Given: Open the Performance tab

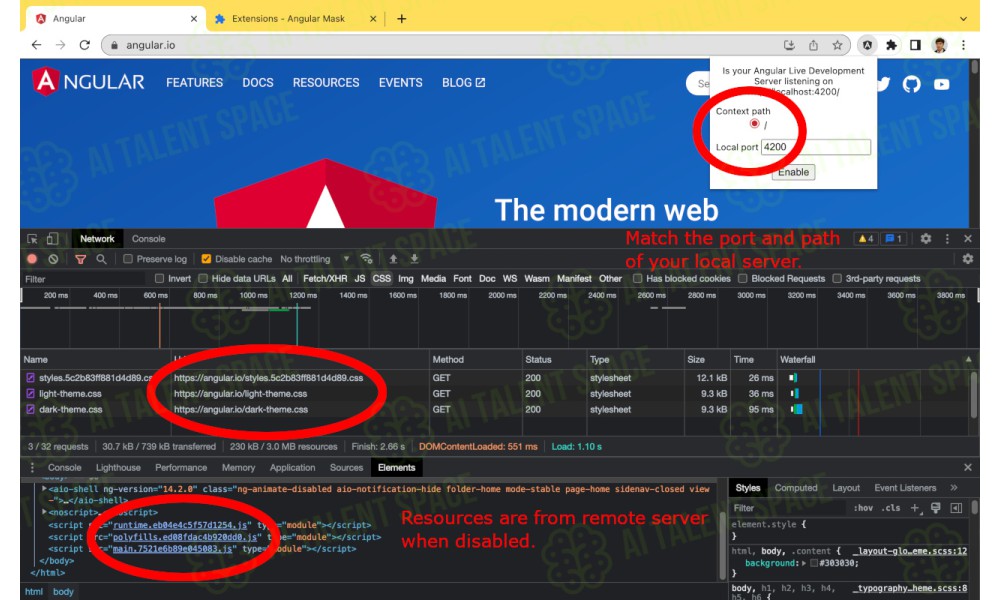Looking at the screenshot, I should point(181,467).
